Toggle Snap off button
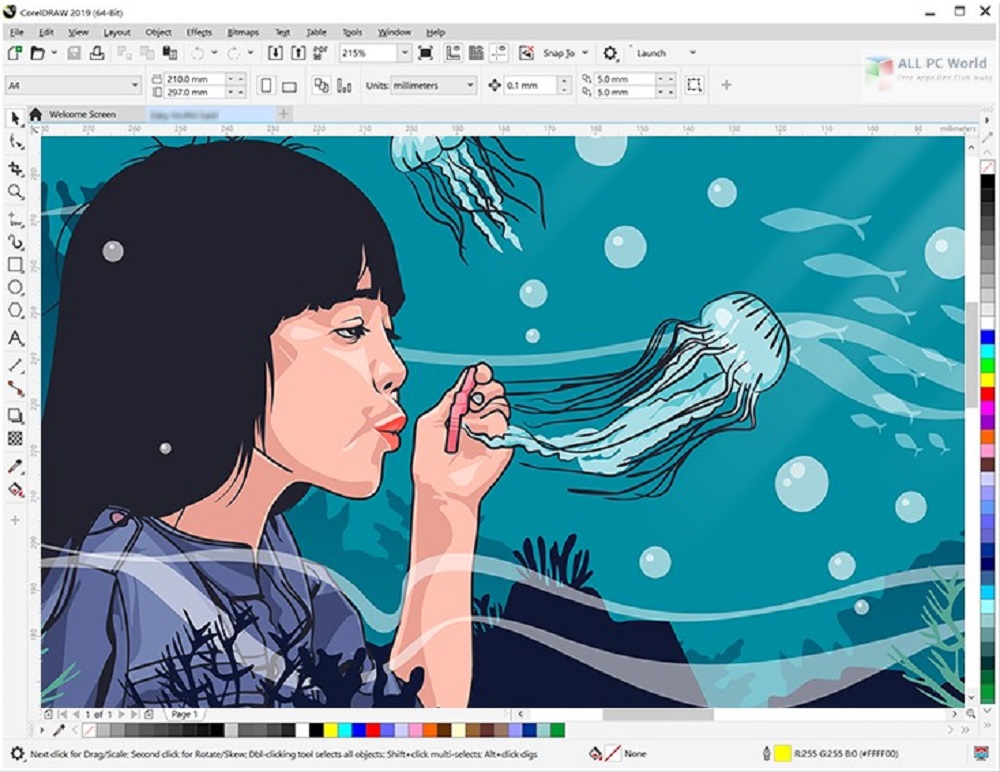 point(526,53)
